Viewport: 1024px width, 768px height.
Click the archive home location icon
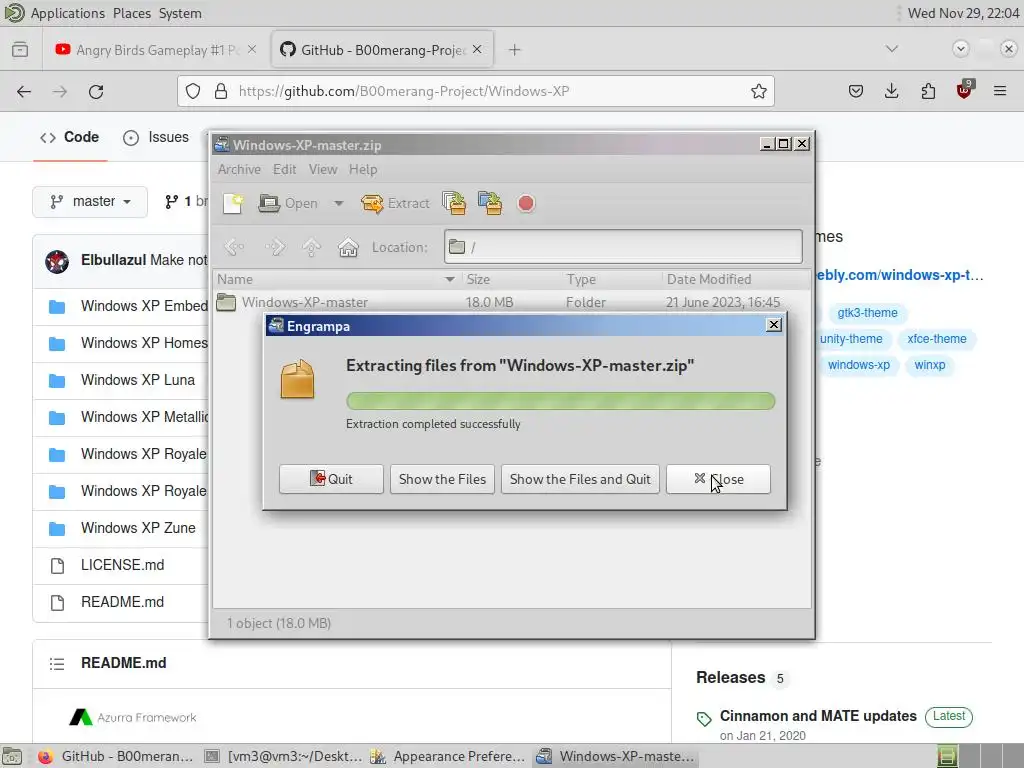point(348,248)
